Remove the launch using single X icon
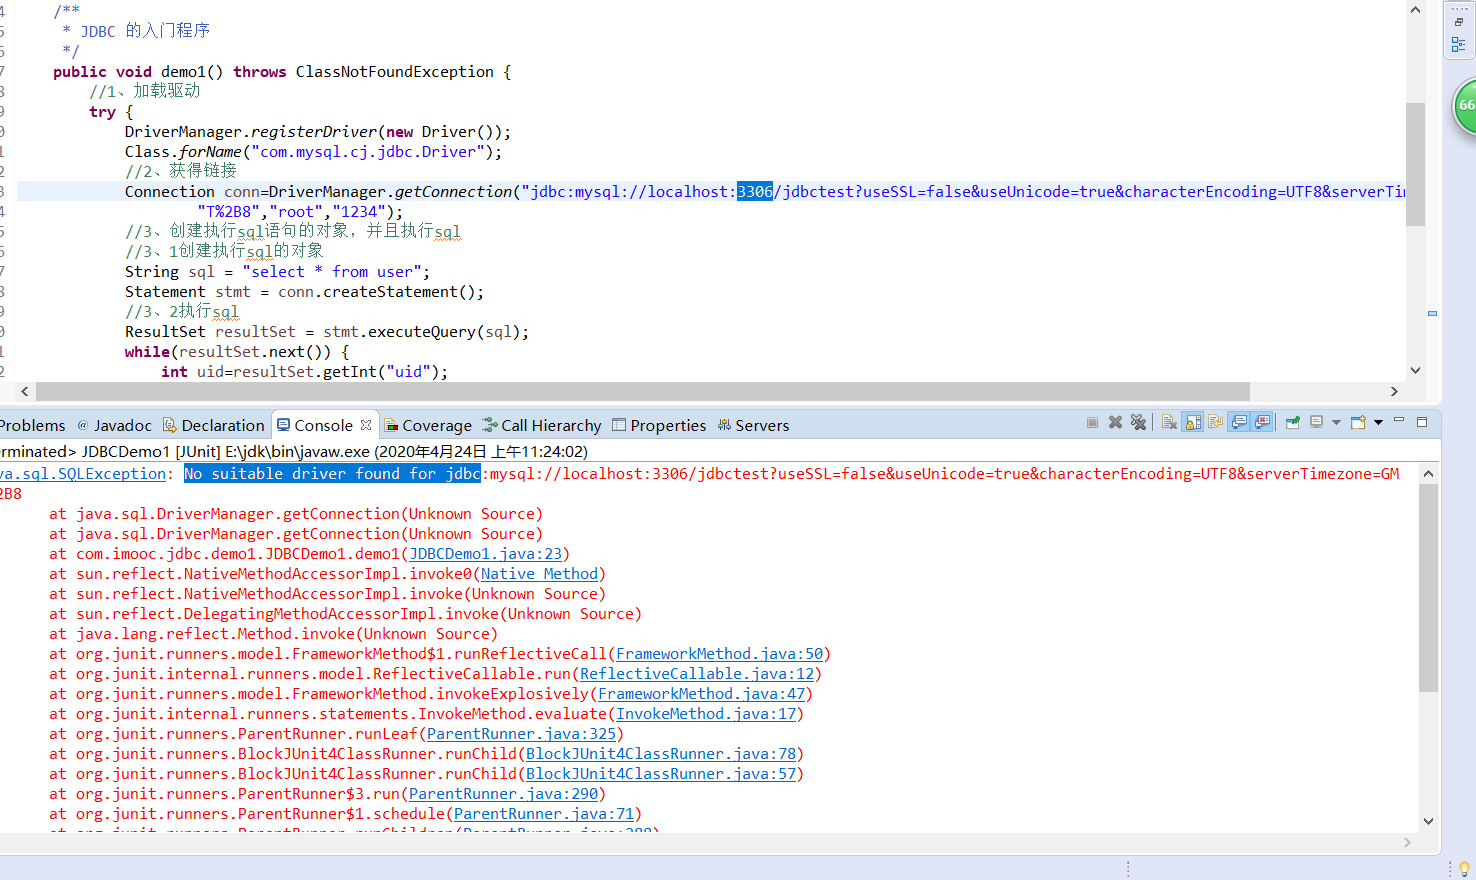This screenshot has height=880, width=1476. (x=1115, y=422)
